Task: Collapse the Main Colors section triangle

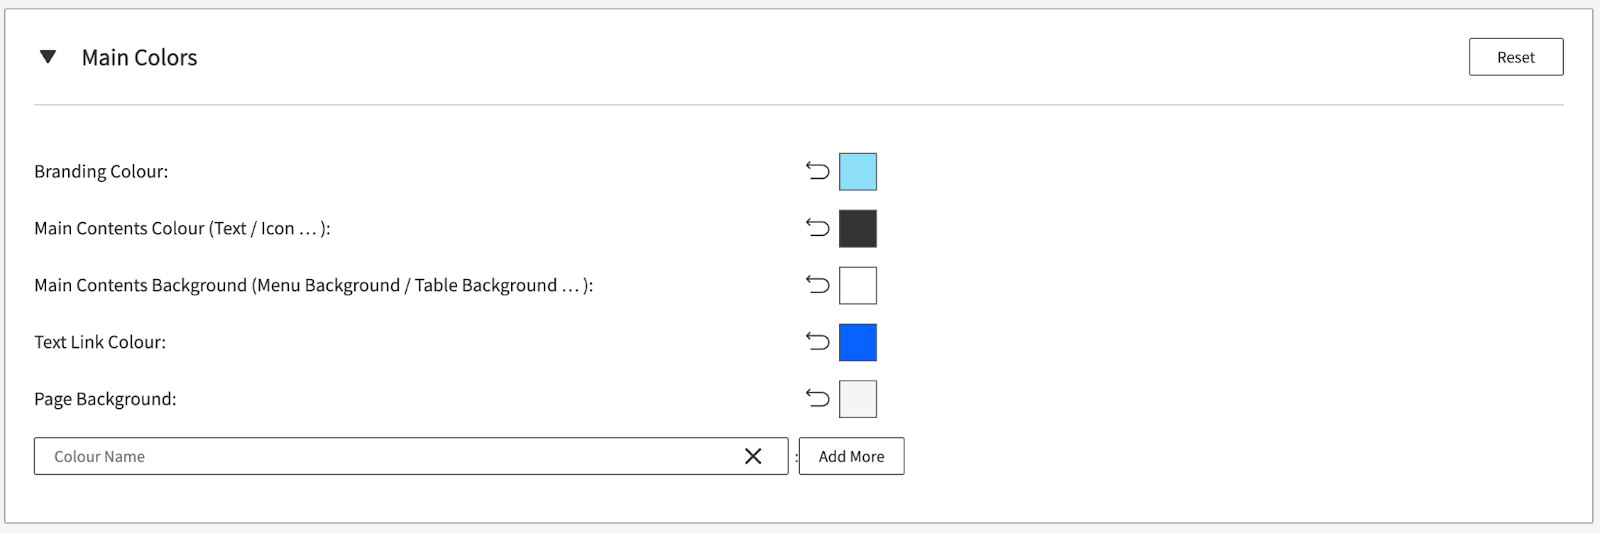Action: pyautogui.click(x=47, y=57)
